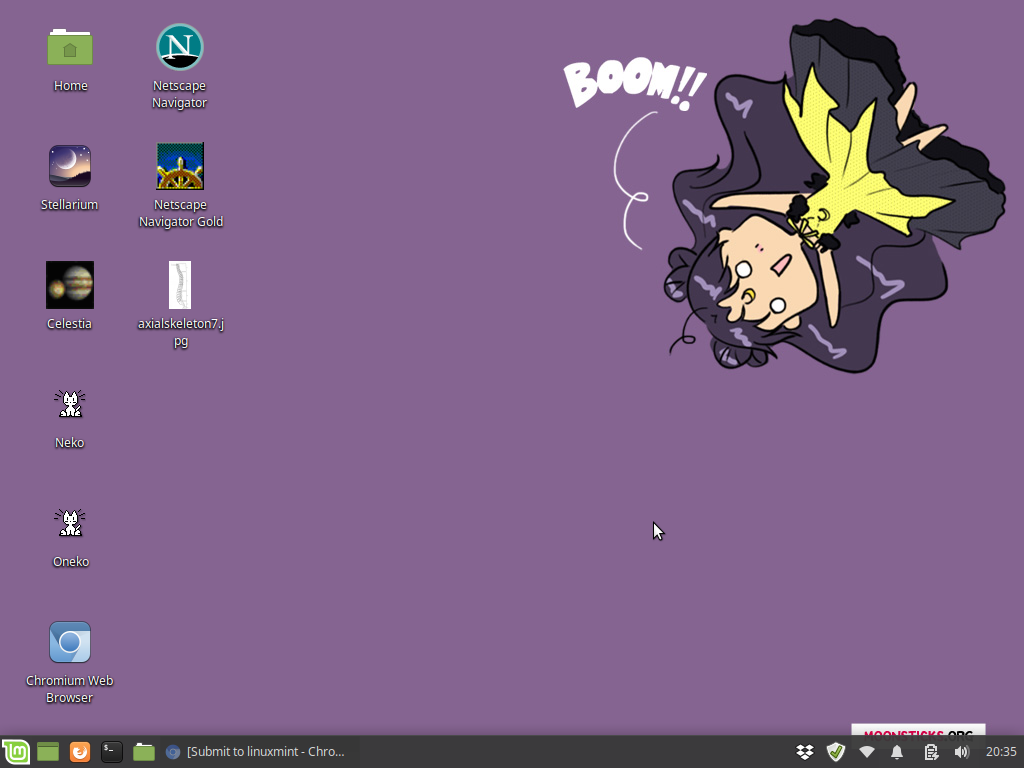1024x768 pixels.
Task: Open Chromium Web Browser from the desktop
Action: tap(69, 641)
